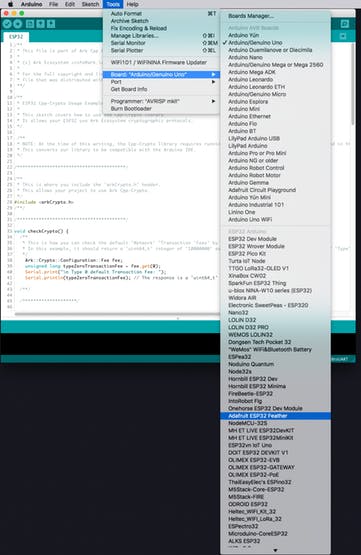Select M5Stack-Core-ESP32
The height and width of the screenshot is (555, 361).
click(275, 490)
